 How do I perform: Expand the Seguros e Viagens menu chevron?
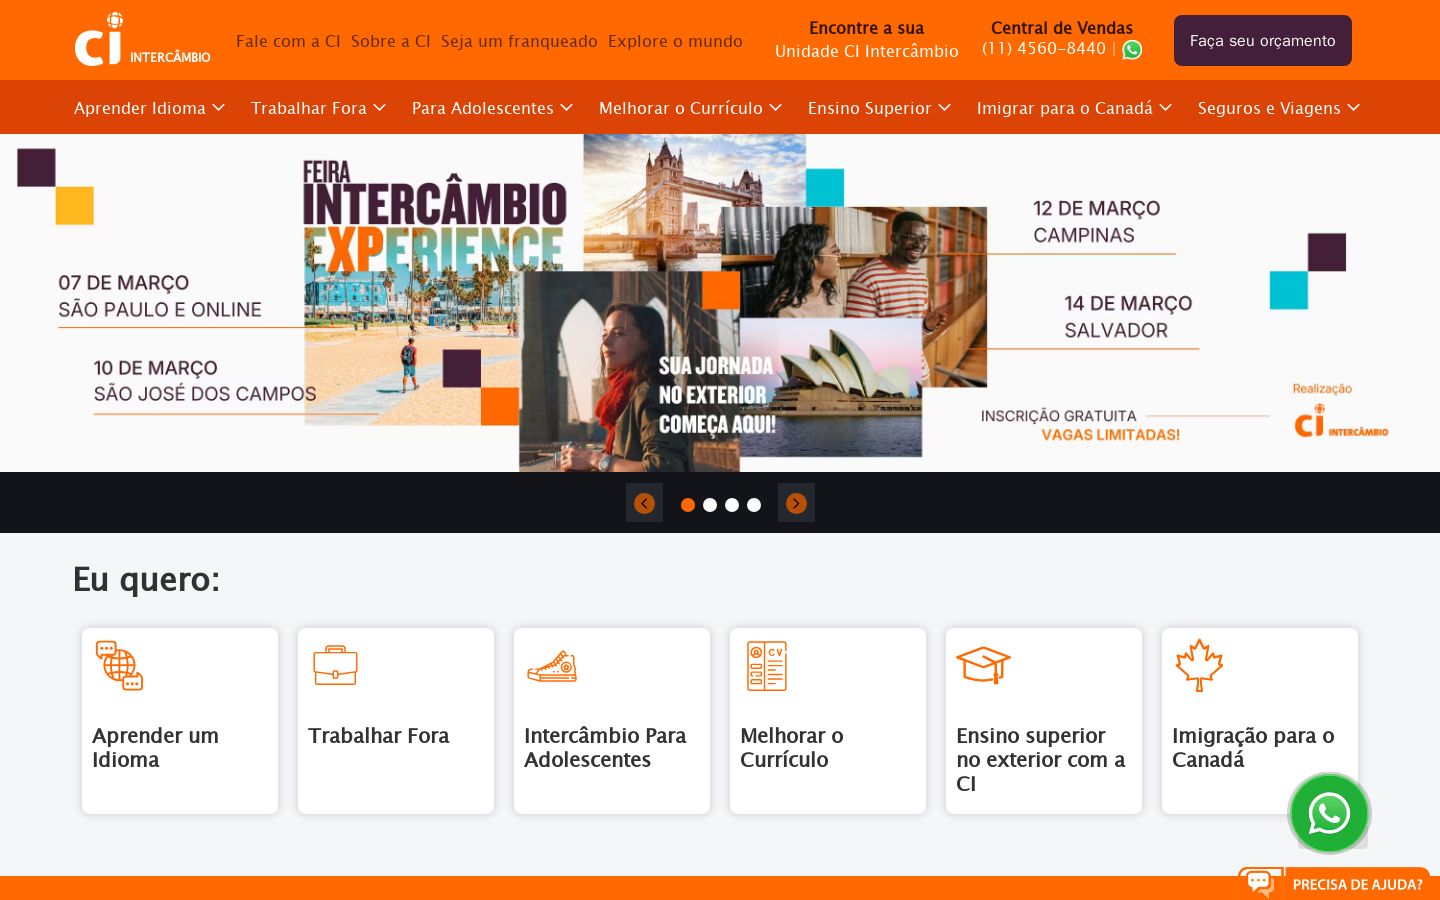[x=1354, y=108]
